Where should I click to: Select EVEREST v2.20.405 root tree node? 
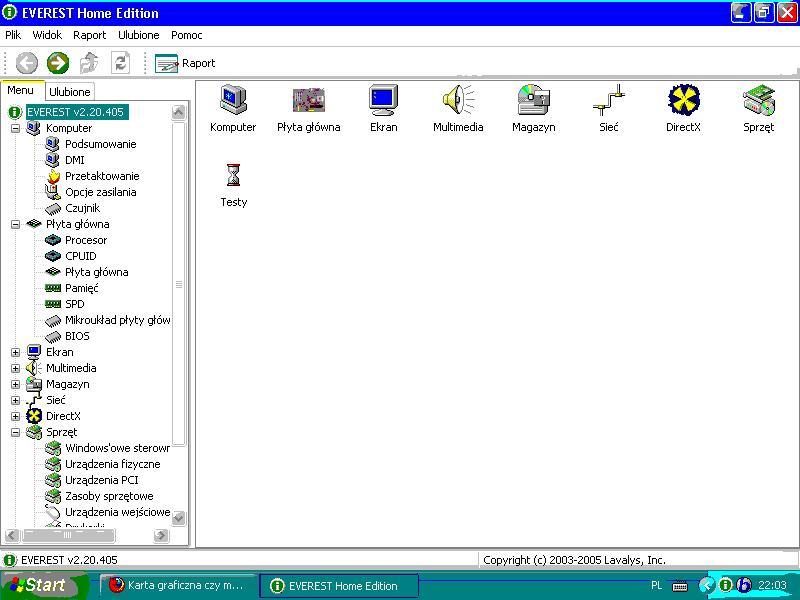(x=76, y=112)
